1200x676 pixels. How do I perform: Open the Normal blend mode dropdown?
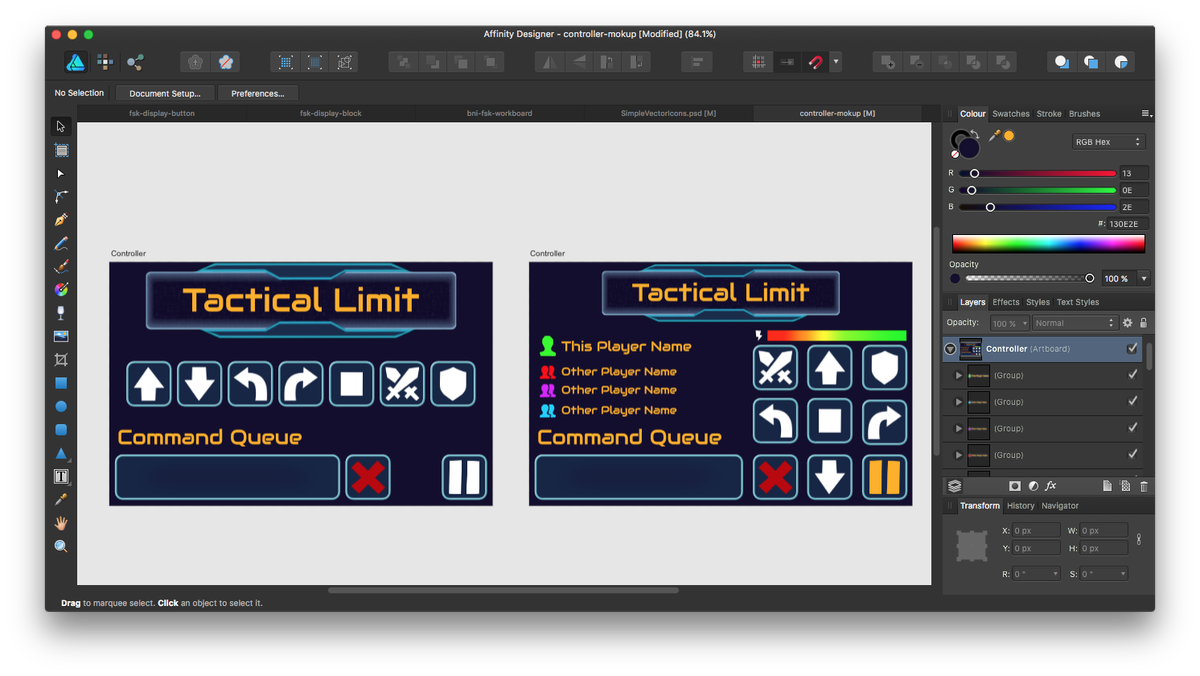tap(1074, 323)
